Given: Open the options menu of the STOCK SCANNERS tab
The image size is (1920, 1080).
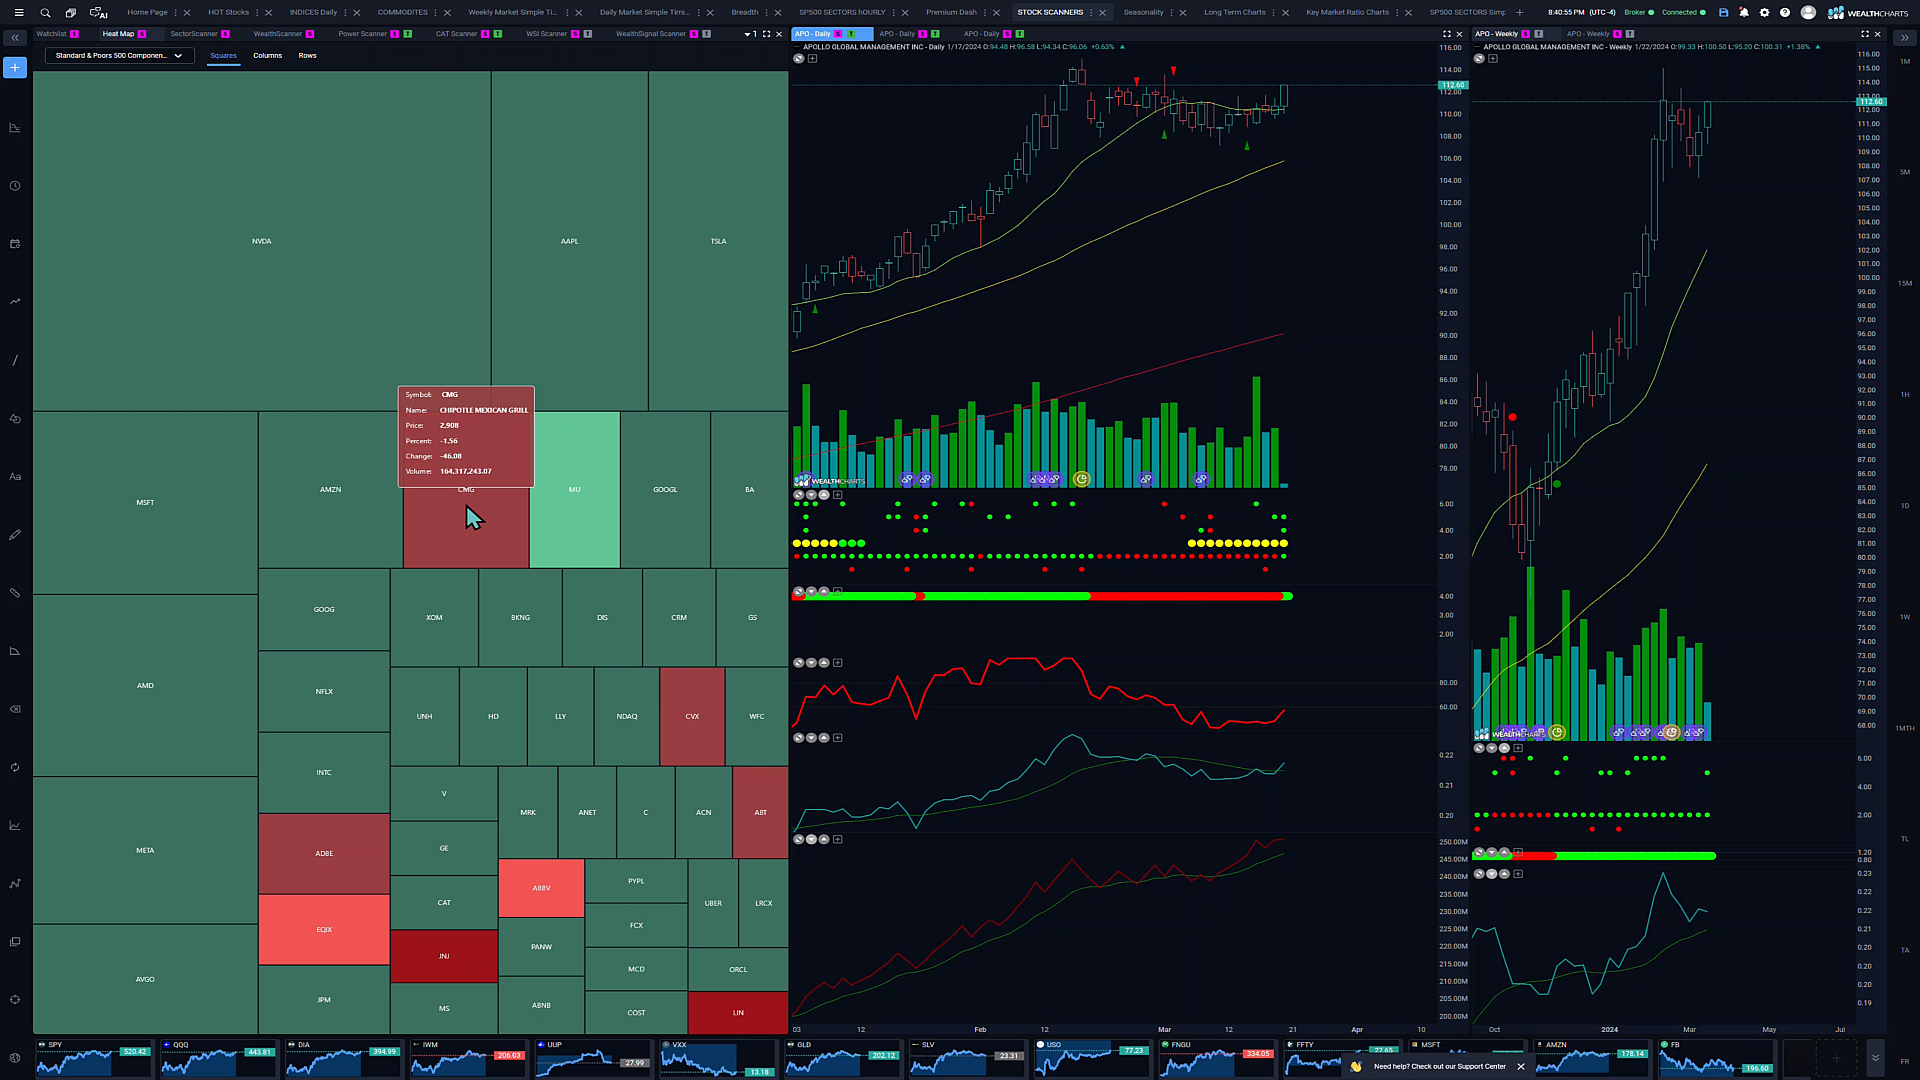Looking at the screenshot, I should (x=1090, y=13).
